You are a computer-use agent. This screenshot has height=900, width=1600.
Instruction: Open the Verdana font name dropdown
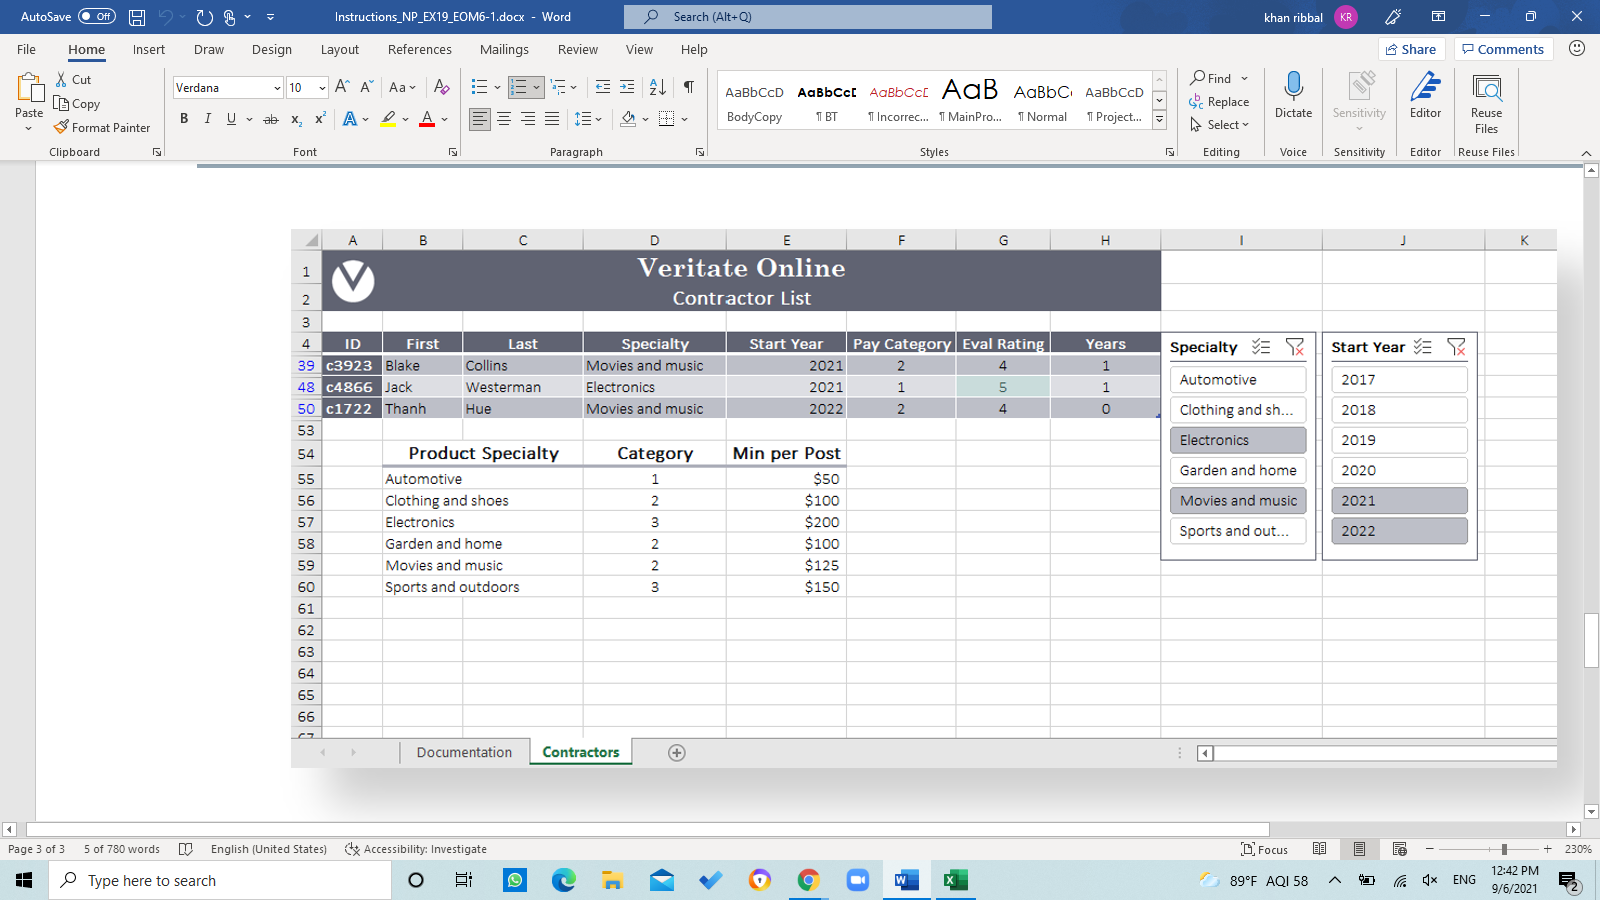(277, 87)
